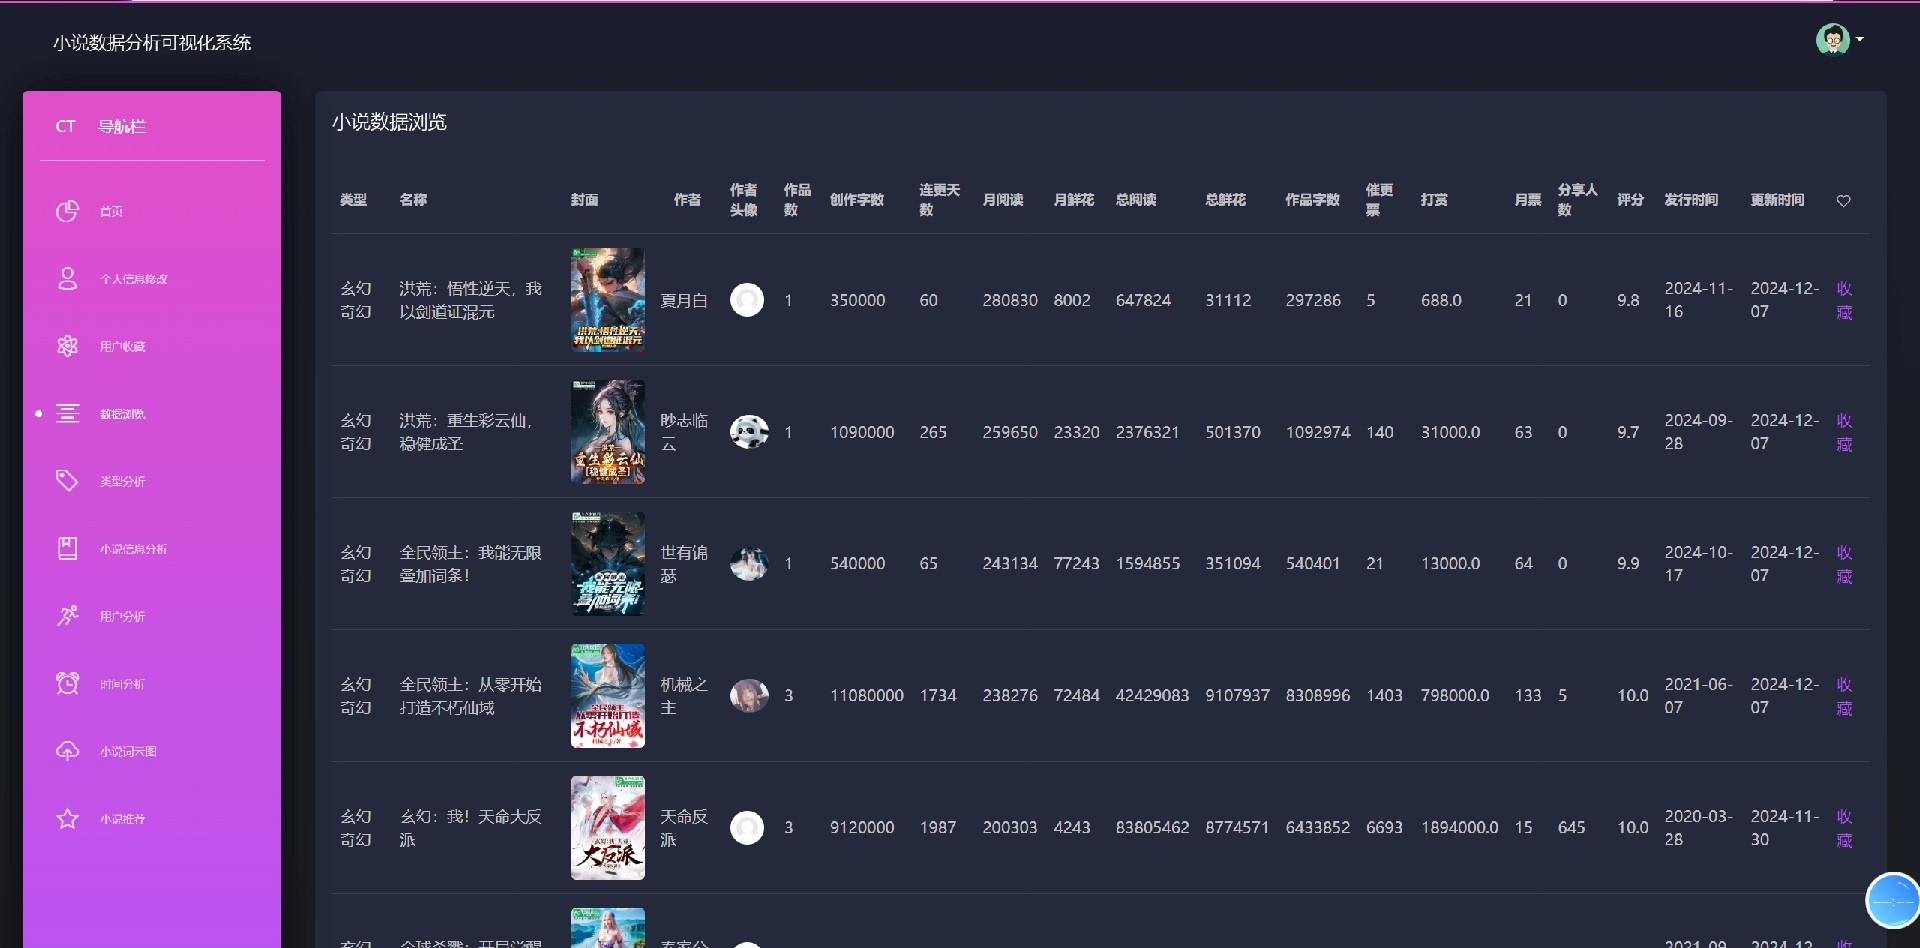The width and height of the screenshot is (1920, 948).
Task: Click the 评分 column header
Action: pyautogui.click(x=1631, y=200)
